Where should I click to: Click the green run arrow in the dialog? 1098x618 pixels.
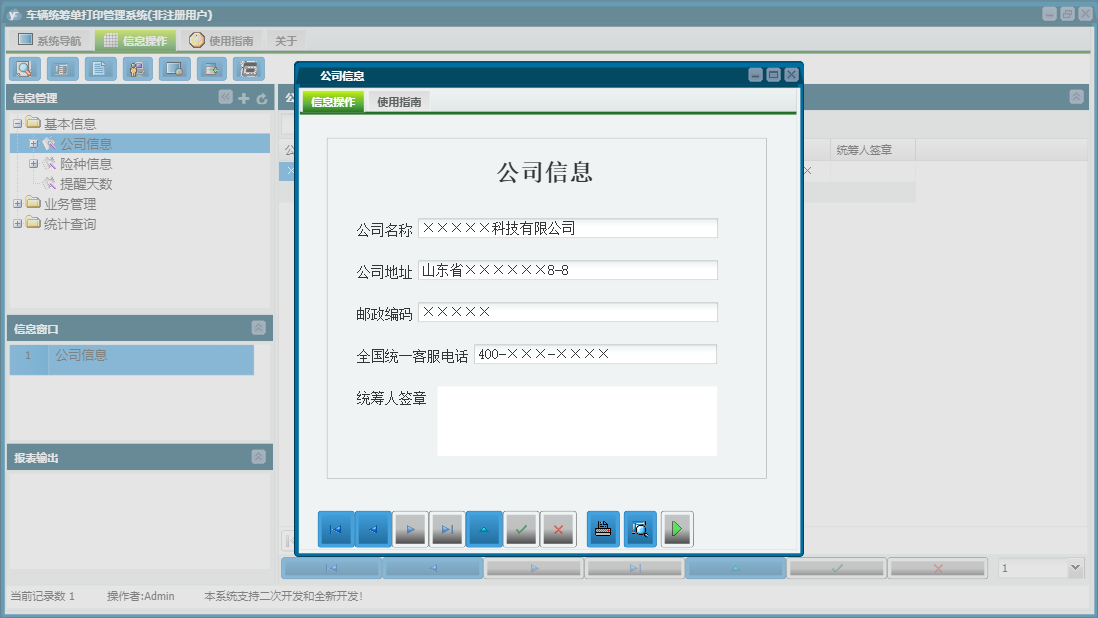click(x=677, y=529)
